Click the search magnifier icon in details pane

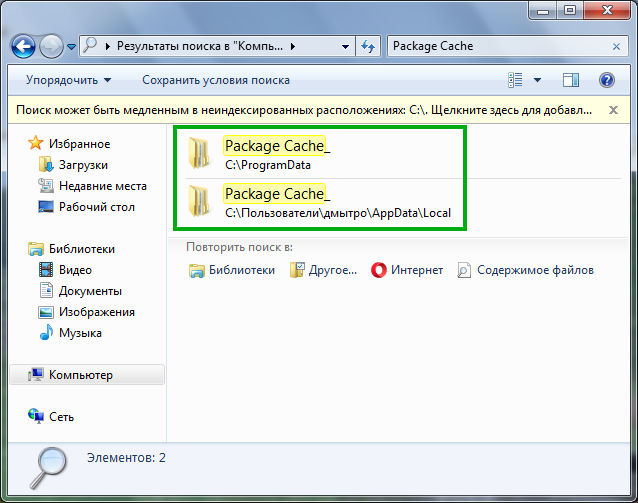coord(48,467)
